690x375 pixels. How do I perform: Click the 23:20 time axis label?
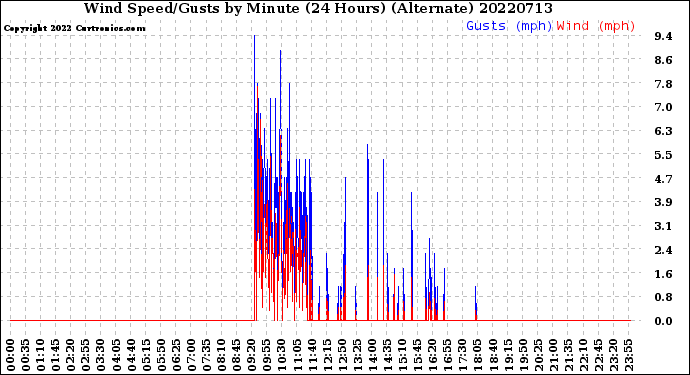[x=613, y=355]
